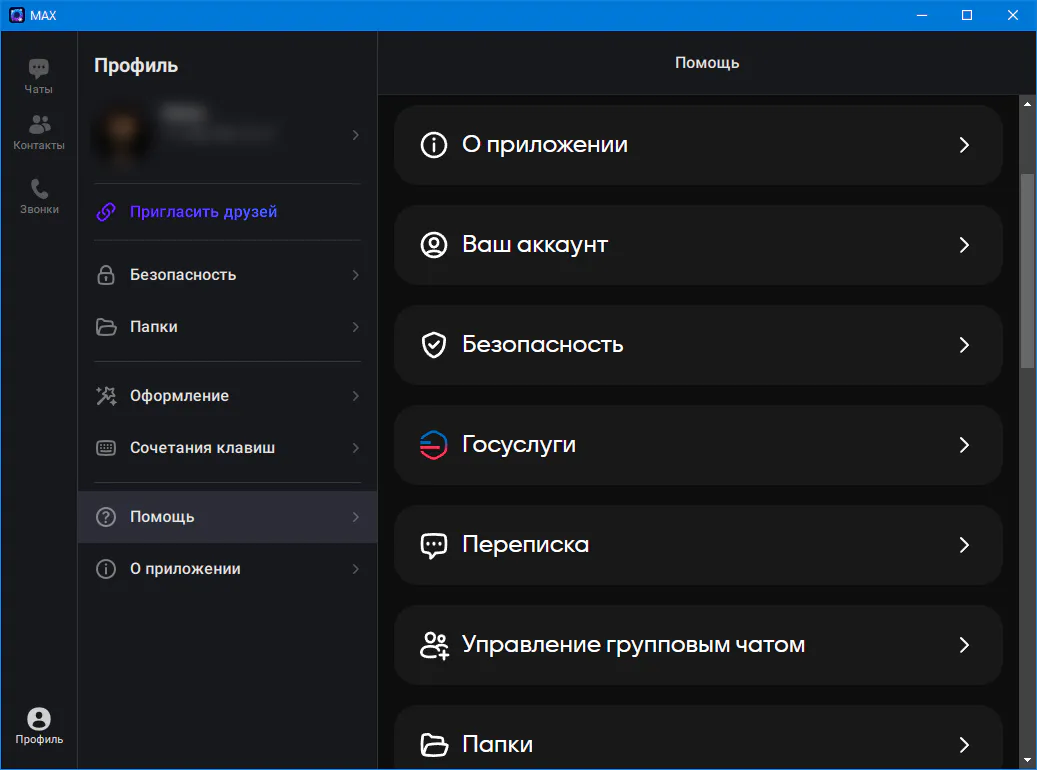Open the Папки help card arrow
This screenshot has height=770, width=1037.
[964, 745]
